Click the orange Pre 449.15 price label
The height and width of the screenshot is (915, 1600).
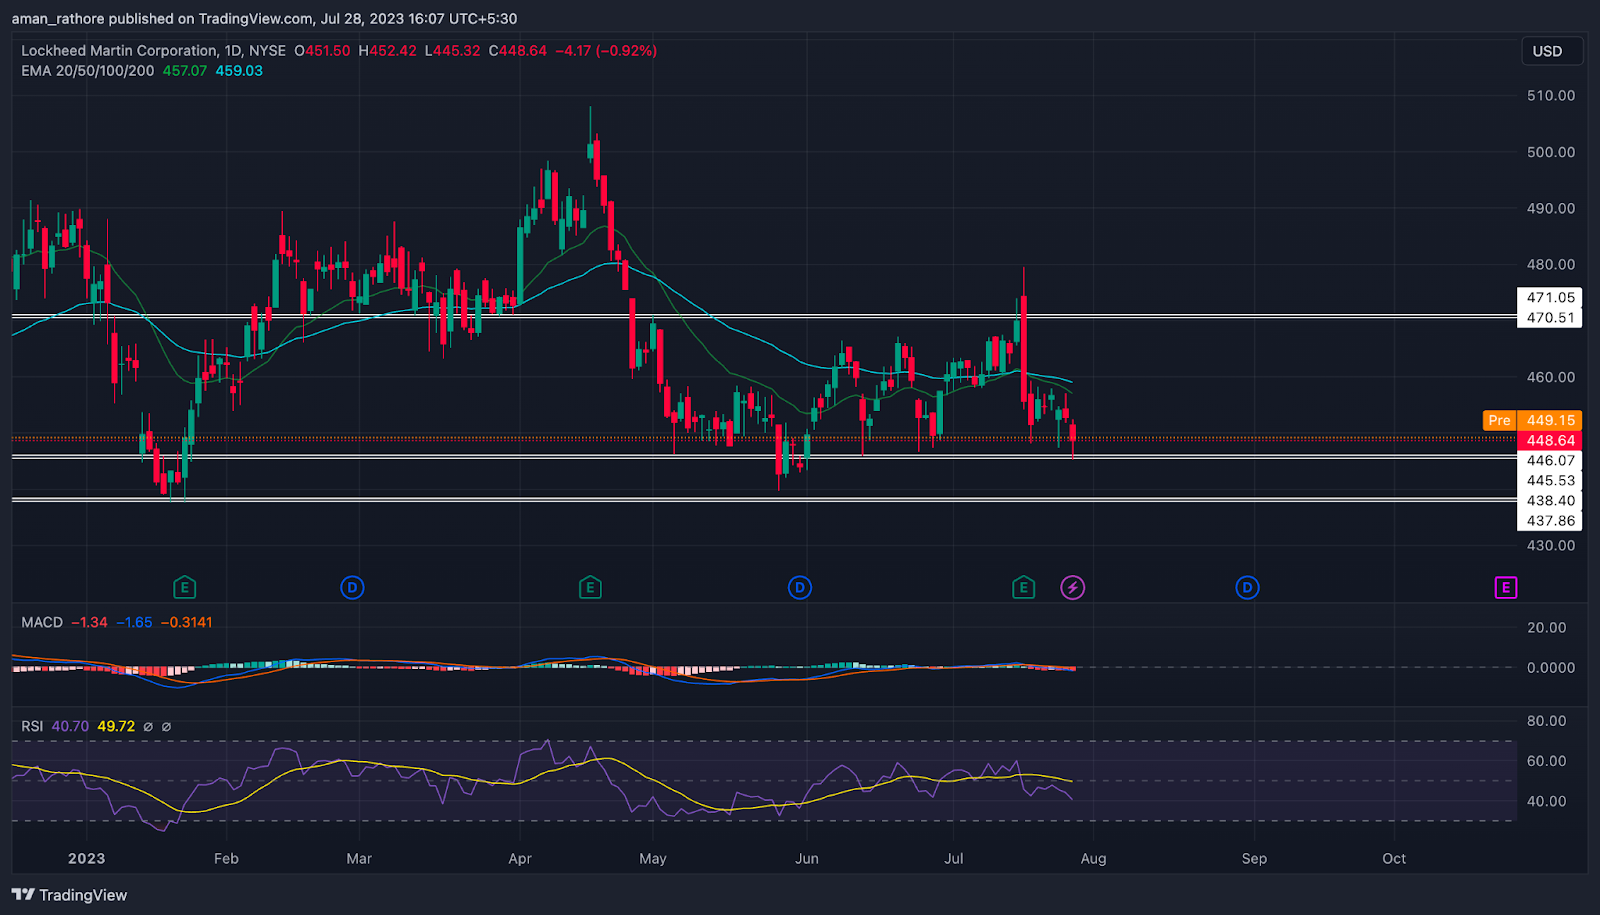point(1532,420)
